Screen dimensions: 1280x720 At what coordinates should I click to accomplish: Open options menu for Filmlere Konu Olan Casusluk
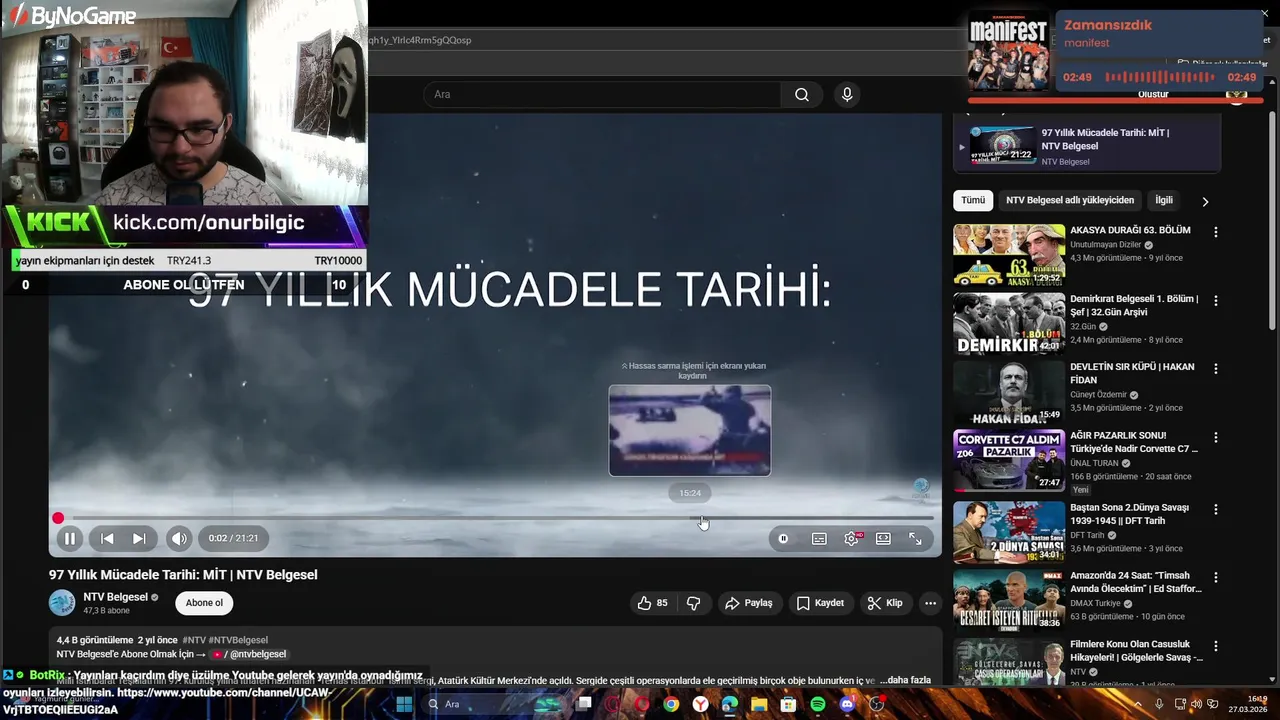1216,647
